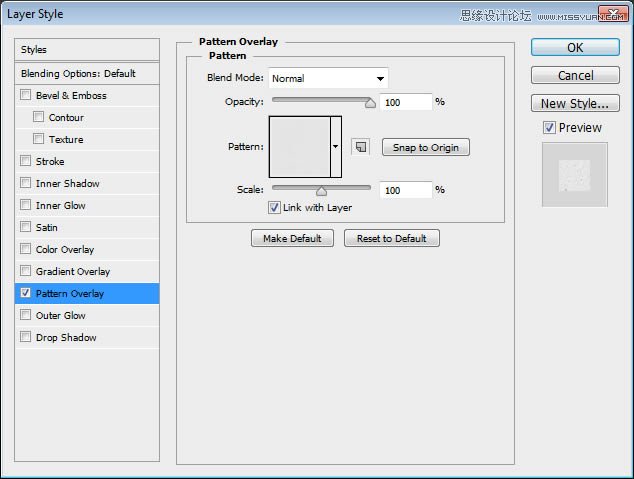This screenshot has width=634, height=479.
Task: Toggle the Preview checkbox
Action: (x=549, y=128)
